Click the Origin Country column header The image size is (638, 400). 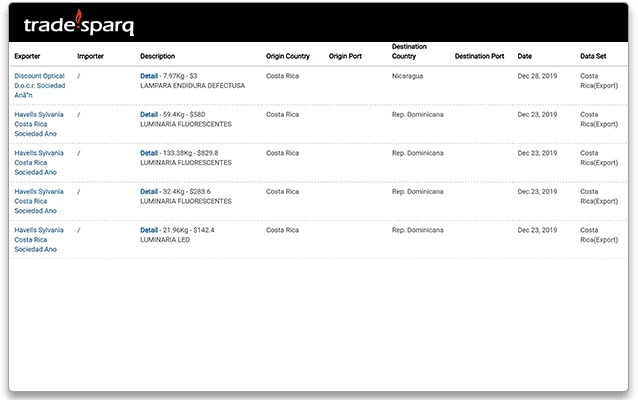click(x=288, y=56)
